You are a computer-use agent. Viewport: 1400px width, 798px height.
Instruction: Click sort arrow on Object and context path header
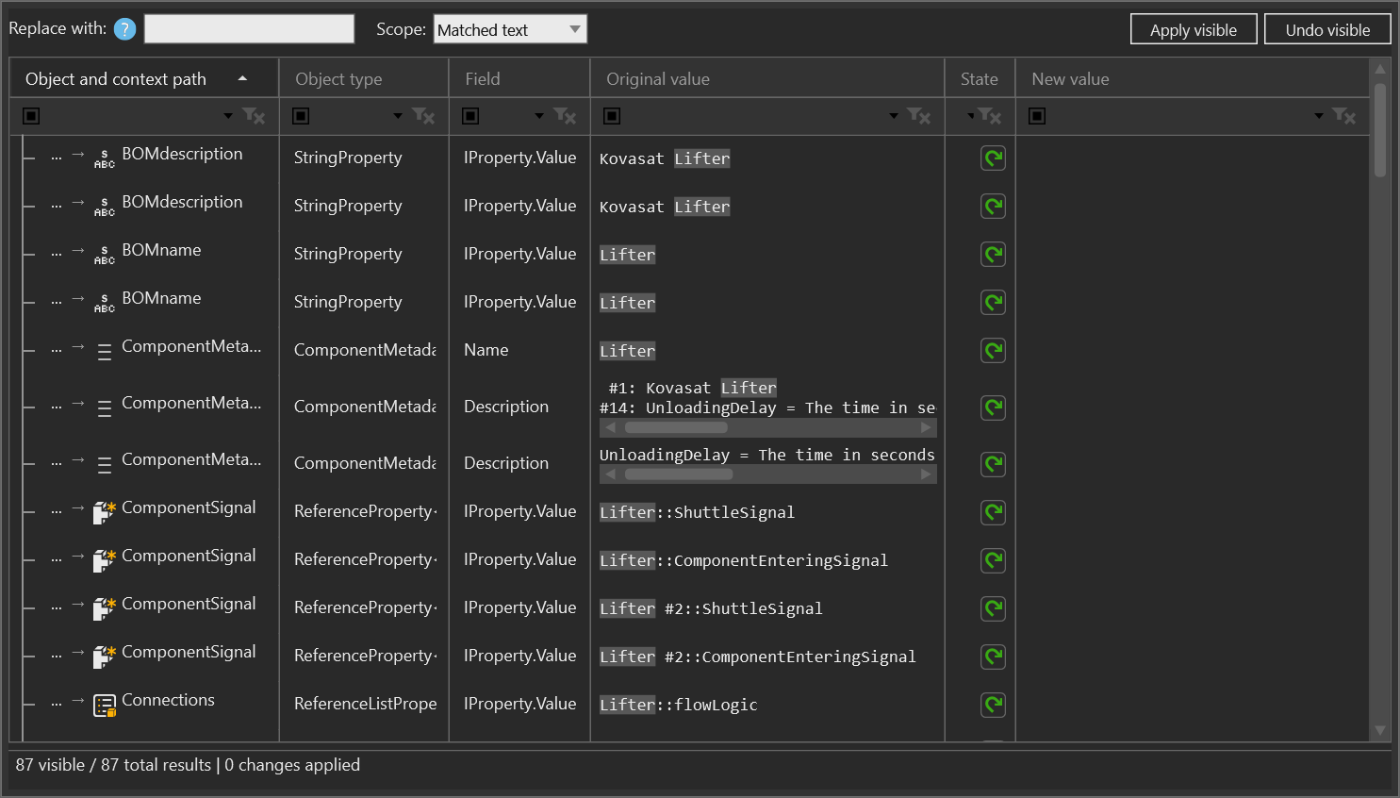[242, 79]
